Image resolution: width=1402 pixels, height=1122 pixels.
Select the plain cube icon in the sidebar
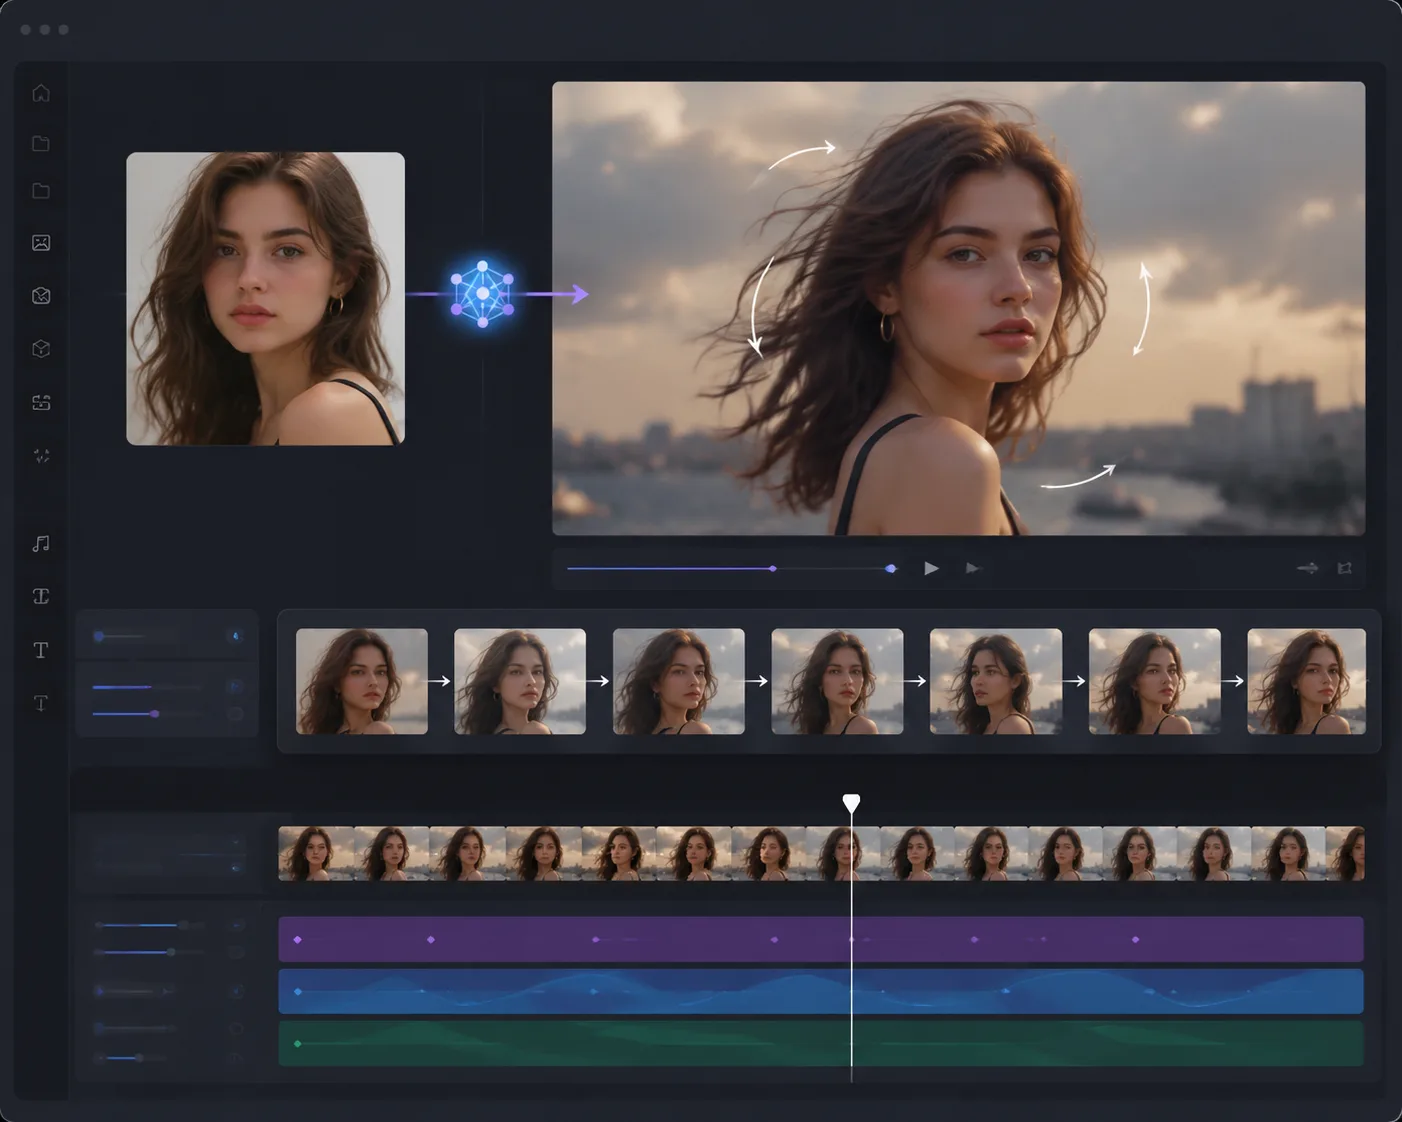[41, 349]
